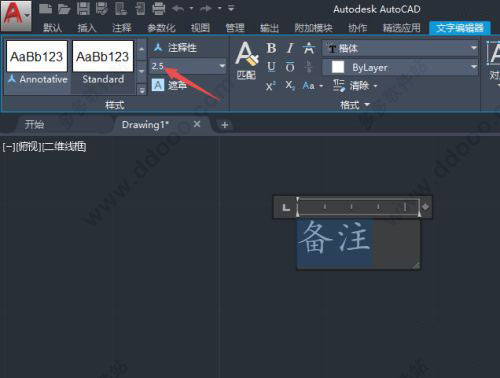The image size is (500, 378).
Task: Customize the Quick Access Toolbar dropdown
Action: 231,8
